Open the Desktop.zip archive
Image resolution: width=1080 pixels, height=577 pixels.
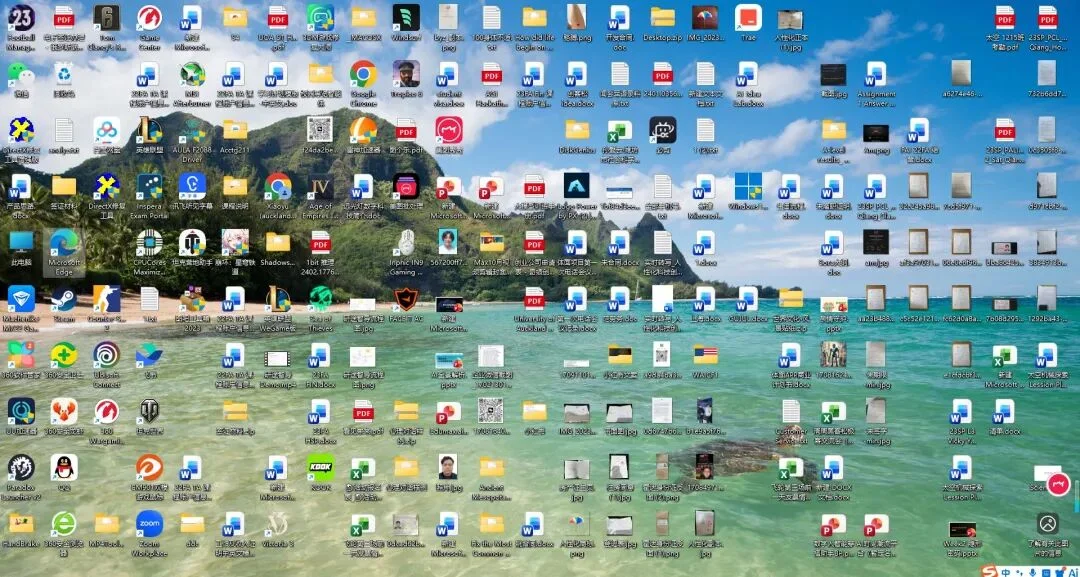662,18
